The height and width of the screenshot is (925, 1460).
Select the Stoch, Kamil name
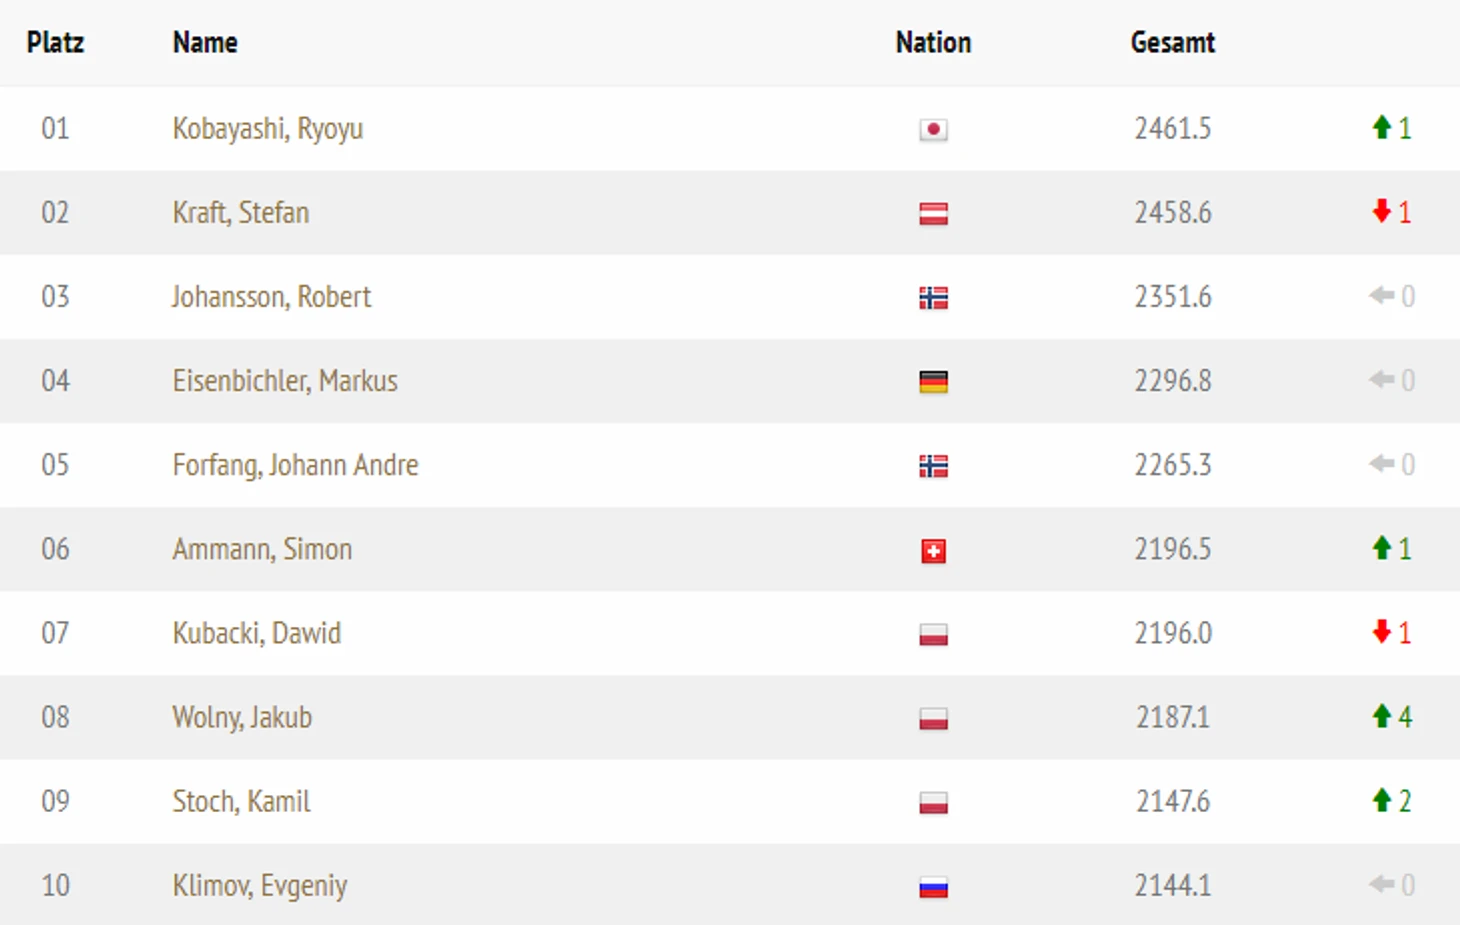tap(241, 801)
